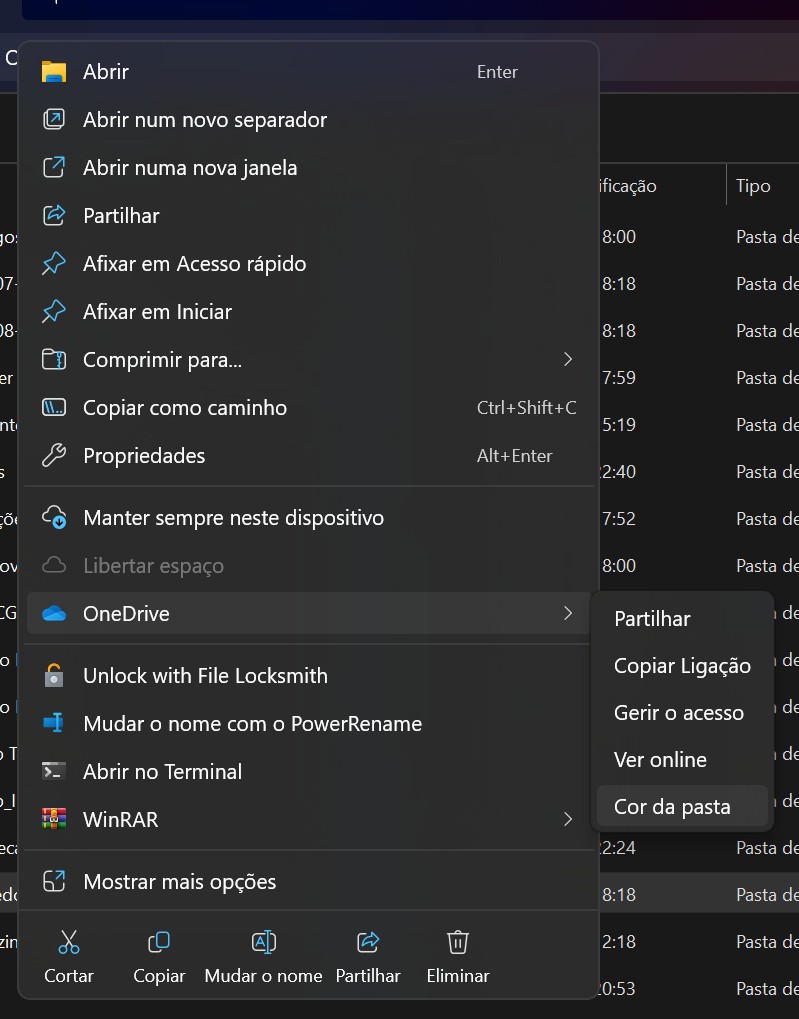The height and width of the screenshot is (1019, 799).
Task: Click the Tipo column header
Action: (x=754, y=186)
